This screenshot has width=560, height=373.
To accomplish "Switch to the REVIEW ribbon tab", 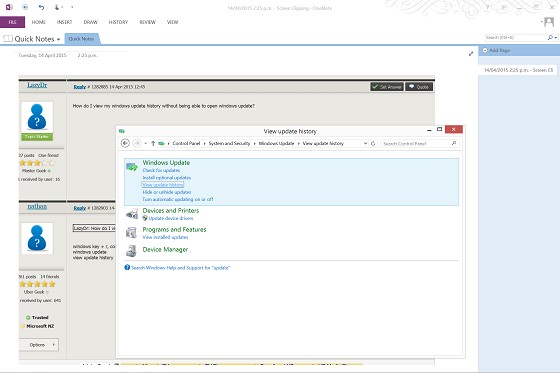I will 148,22.
